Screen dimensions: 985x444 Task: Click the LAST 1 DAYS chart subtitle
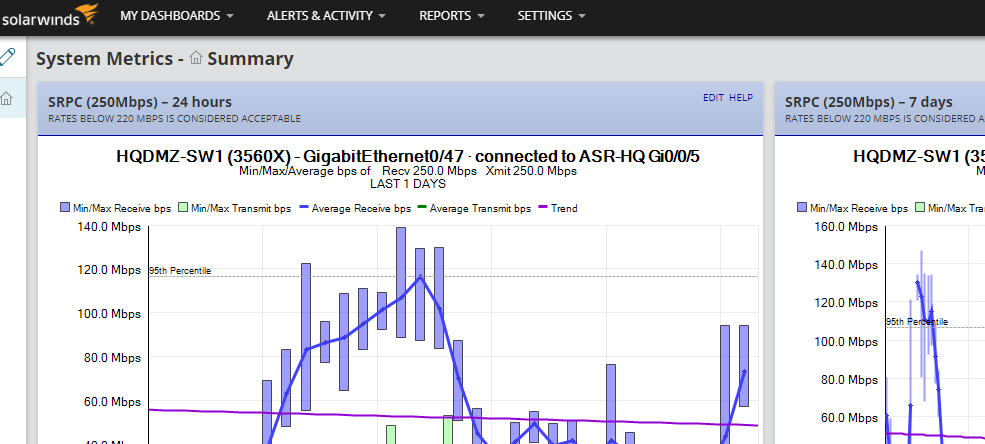tap(408, 184)
